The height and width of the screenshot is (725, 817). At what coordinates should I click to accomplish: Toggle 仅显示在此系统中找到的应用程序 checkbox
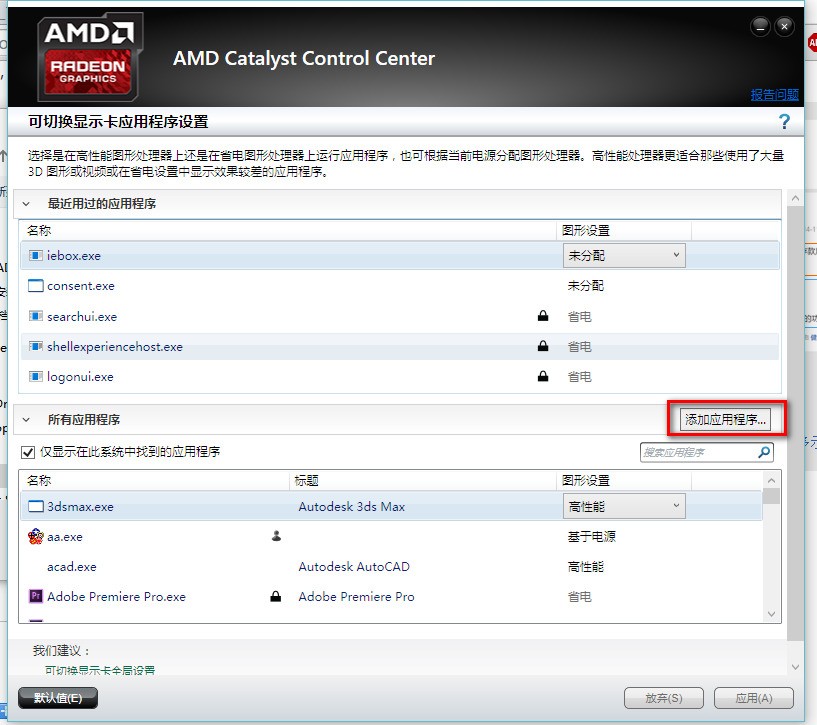pyautogui.click(x=28, y=452)
